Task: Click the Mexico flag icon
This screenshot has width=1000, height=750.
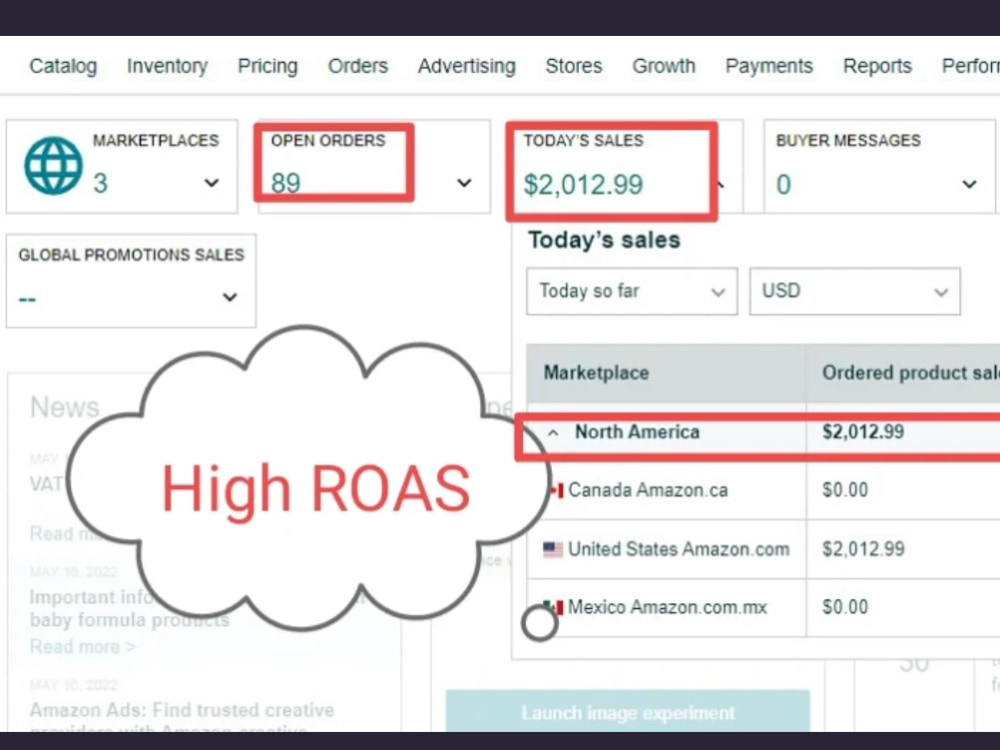Action: 554,607
